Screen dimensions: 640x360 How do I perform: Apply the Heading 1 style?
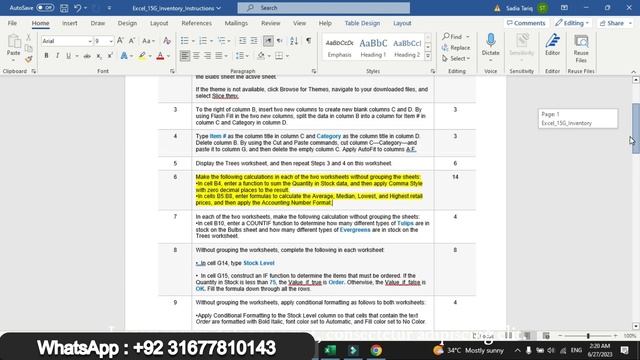tap(373, 47)
